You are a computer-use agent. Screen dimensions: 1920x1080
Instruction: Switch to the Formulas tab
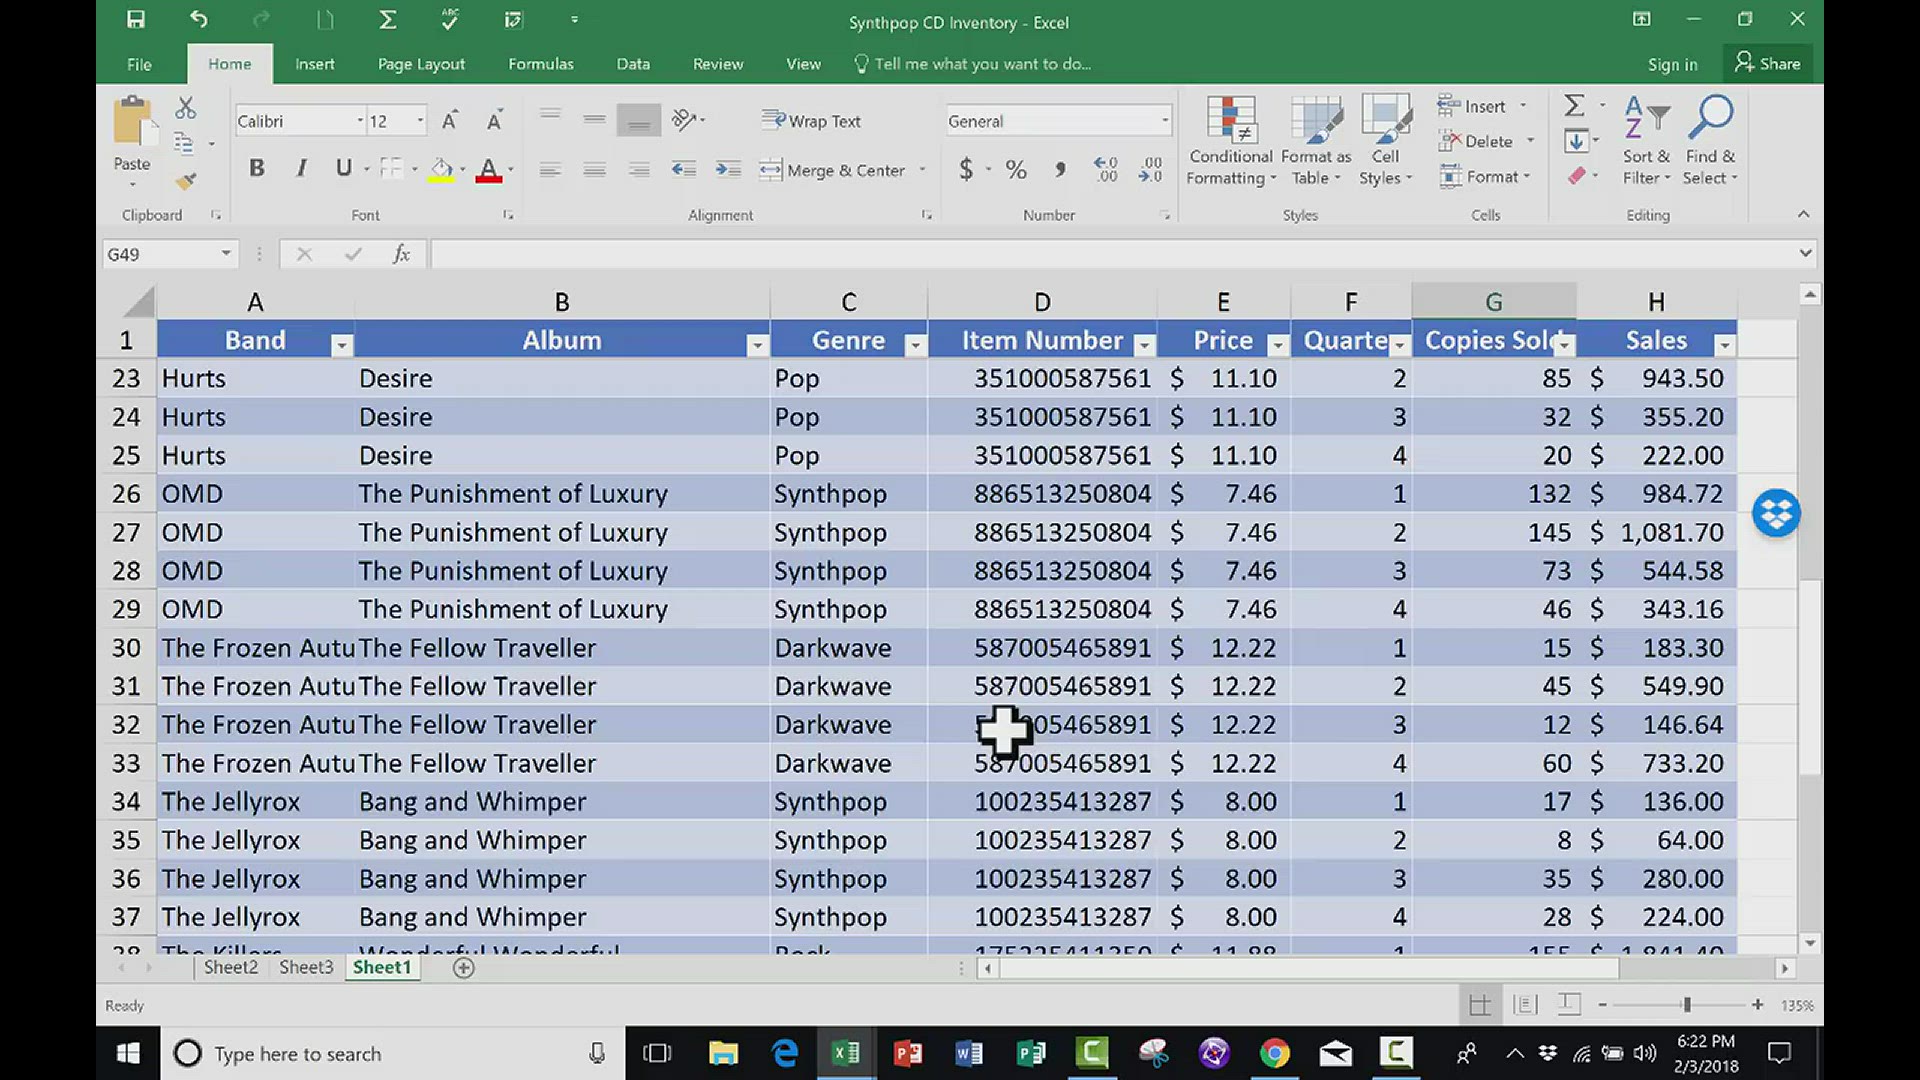click(x=541, y=64)
